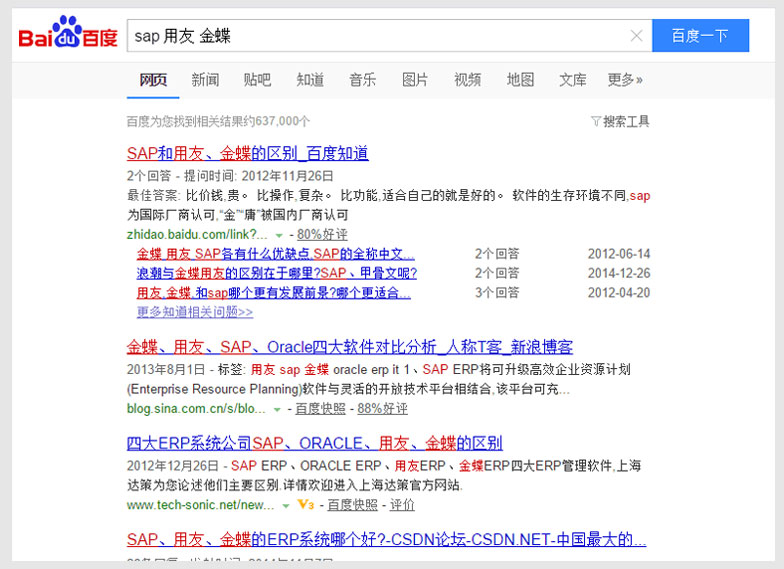Switch to the 新闻 tab
The image size is (784, 569).
pos(205,80)
